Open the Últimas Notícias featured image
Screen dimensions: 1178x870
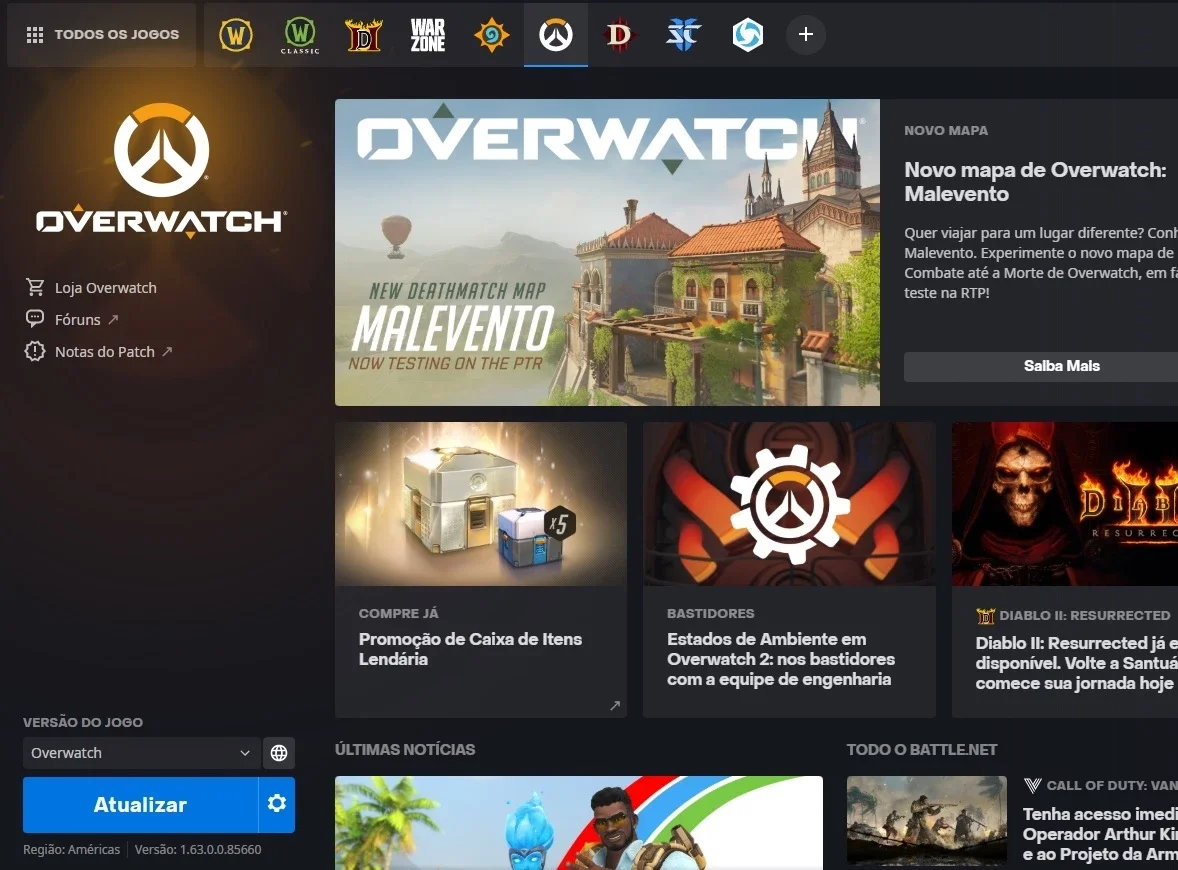(x=578, y=823)
